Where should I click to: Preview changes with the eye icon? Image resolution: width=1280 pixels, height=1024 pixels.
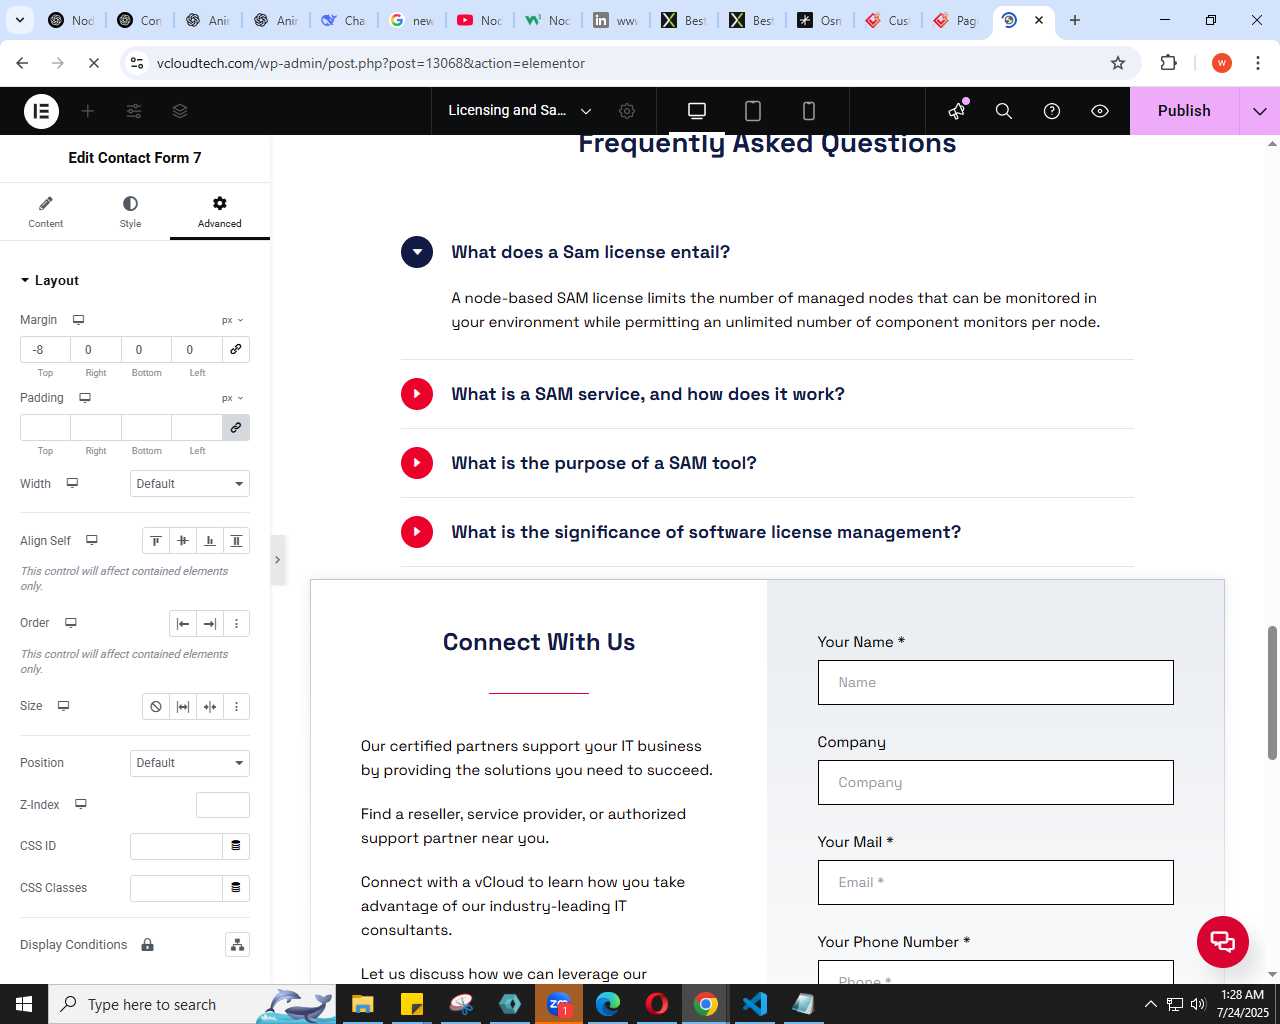point(1100,111)
